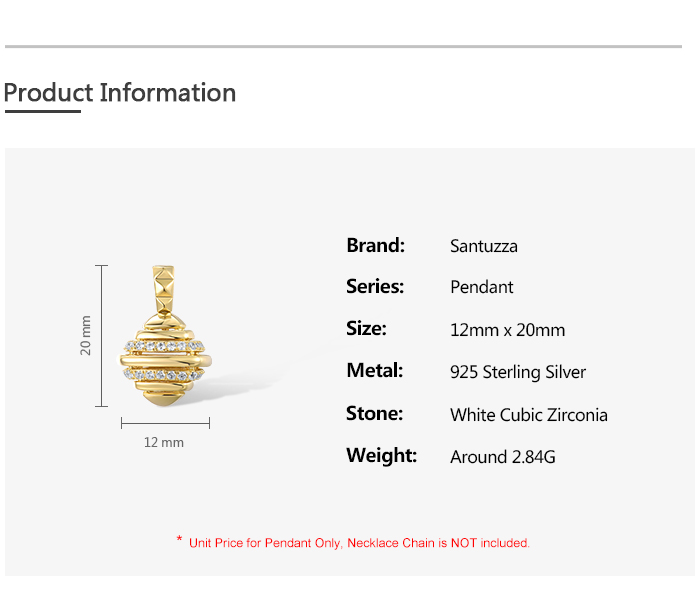Click the Brand label
The height and width of the screenshot is (615, 700).
(x=375, y=245)
